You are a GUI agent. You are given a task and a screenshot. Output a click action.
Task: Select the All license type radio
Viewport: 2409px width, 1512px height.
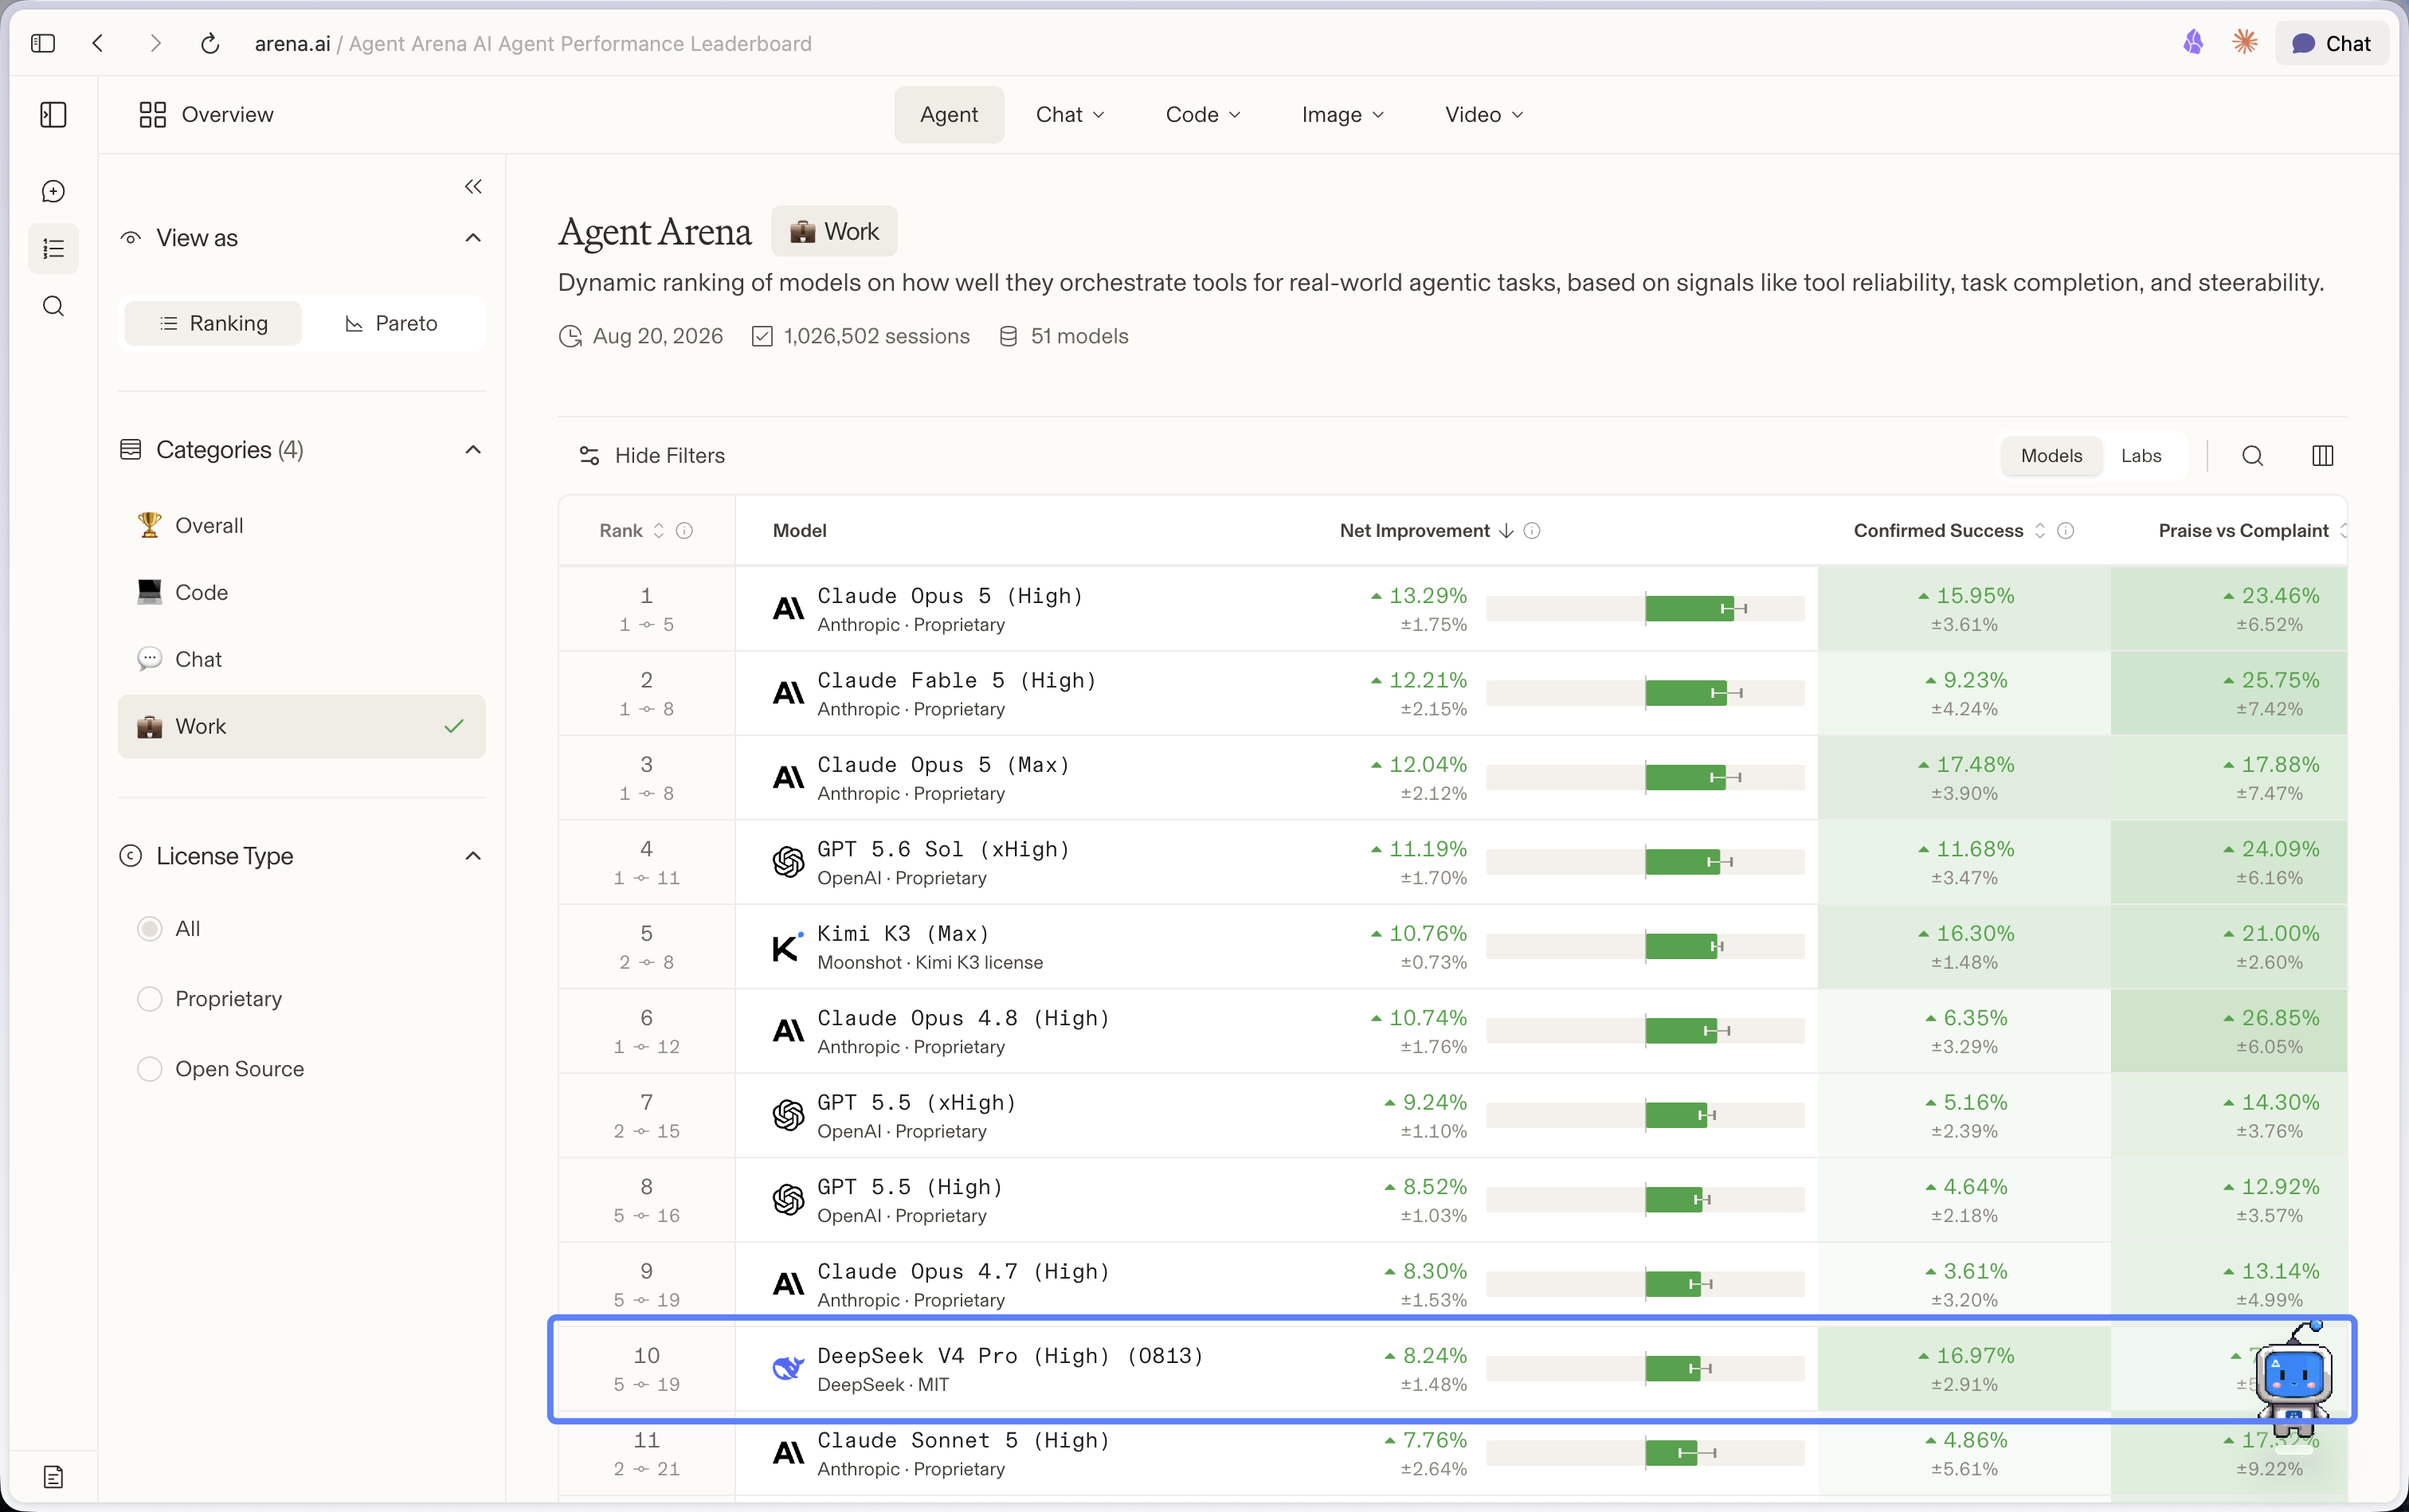click(149, 929)
